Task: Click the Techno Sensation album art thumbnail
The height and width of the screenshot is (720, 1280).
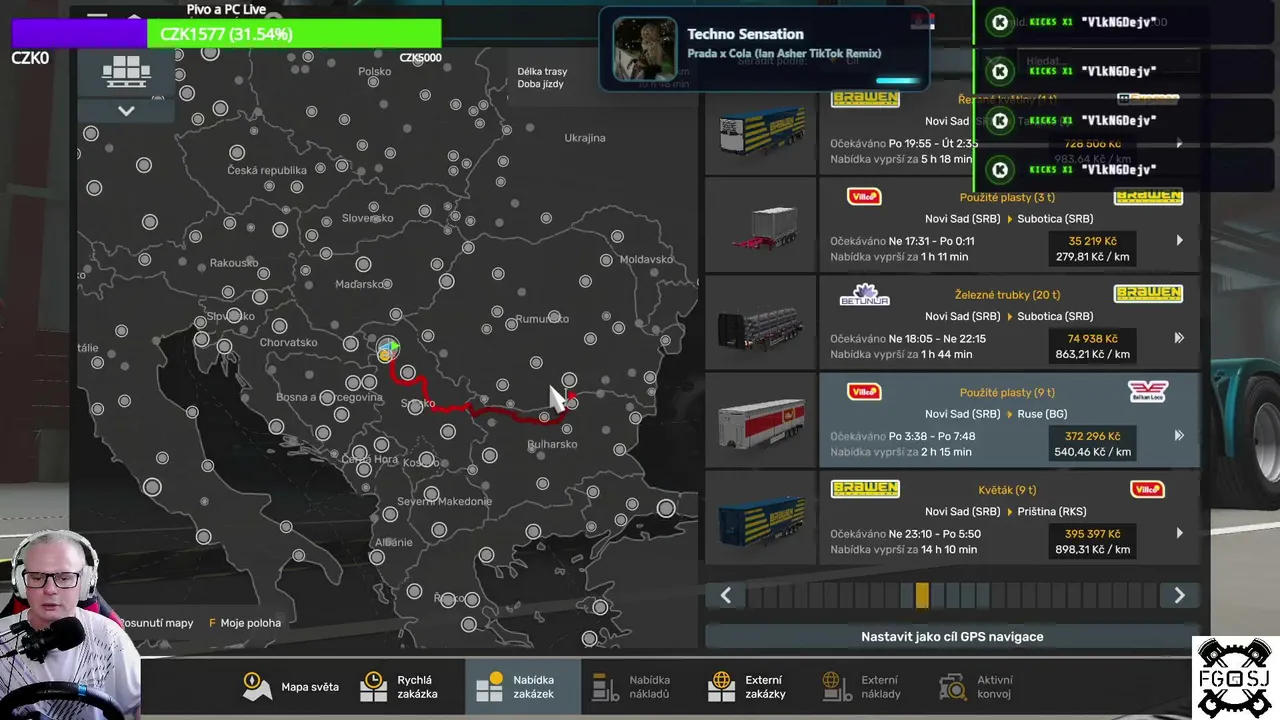Action: pos(644,49)
